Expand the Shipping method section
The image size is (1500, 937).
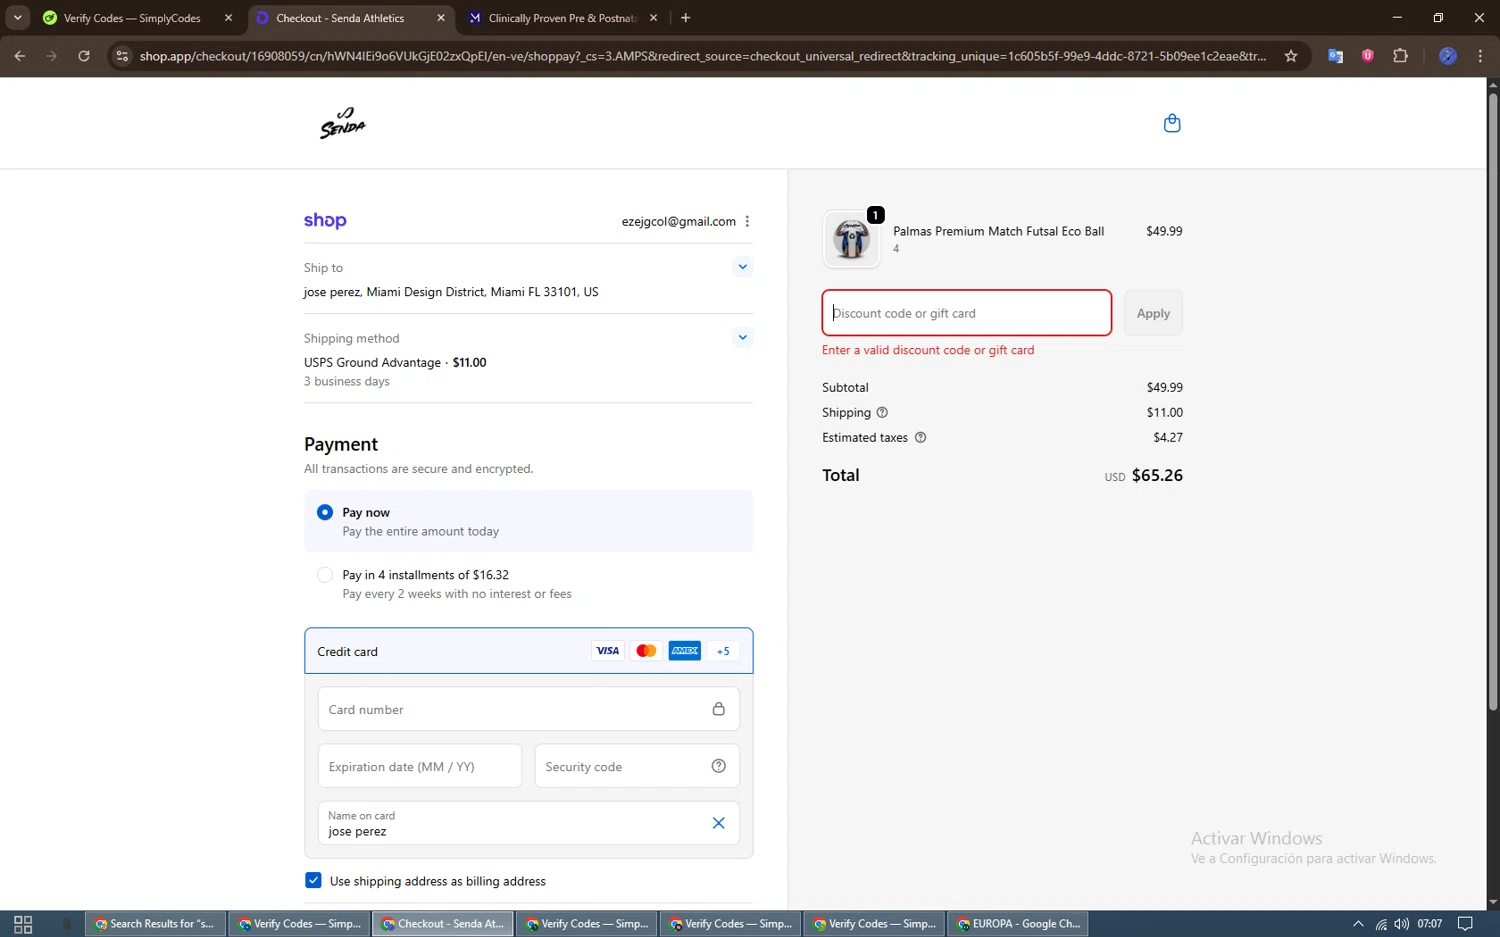(x=742, y=337)
